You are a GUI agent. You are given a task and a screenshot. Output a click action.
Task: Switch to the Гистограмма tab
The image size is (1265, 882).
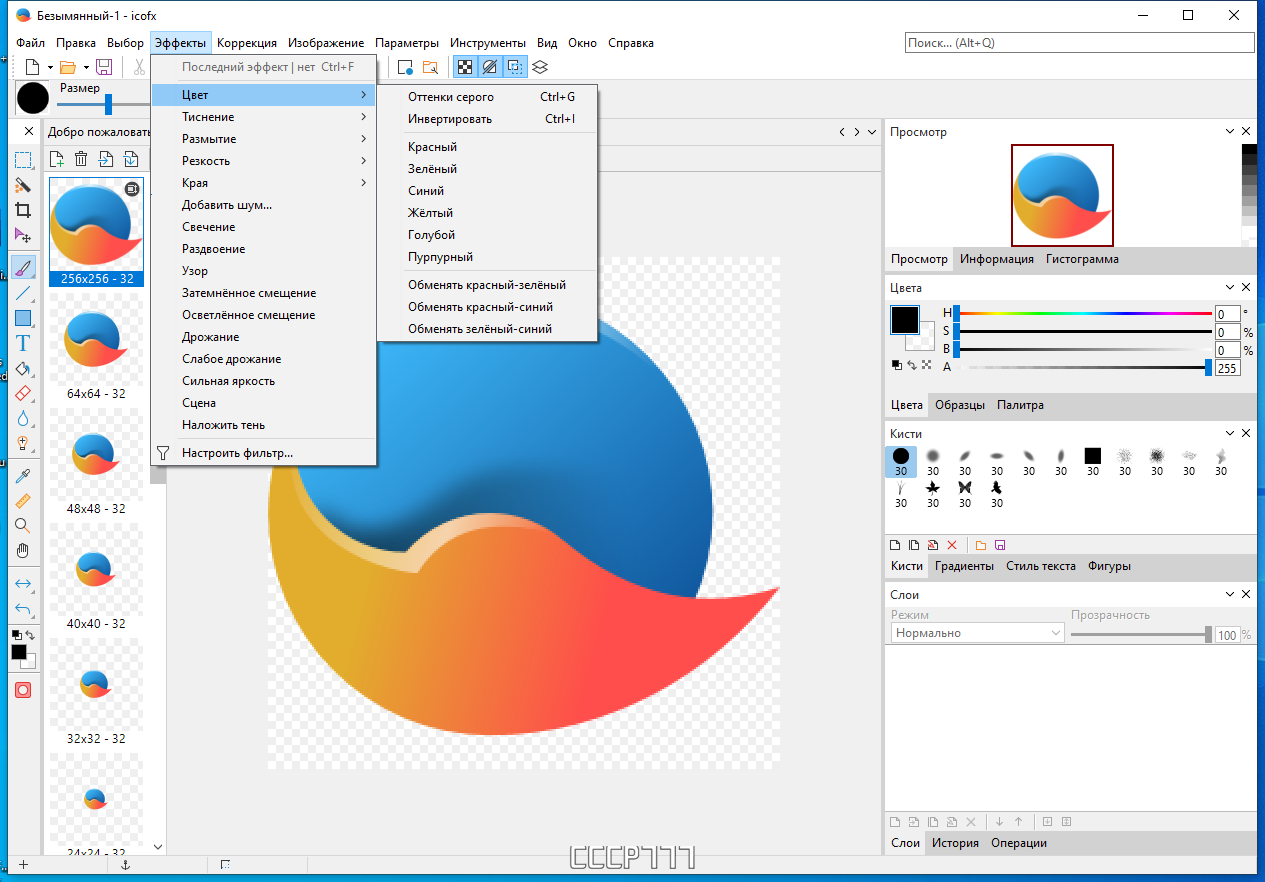point(1082,259)
